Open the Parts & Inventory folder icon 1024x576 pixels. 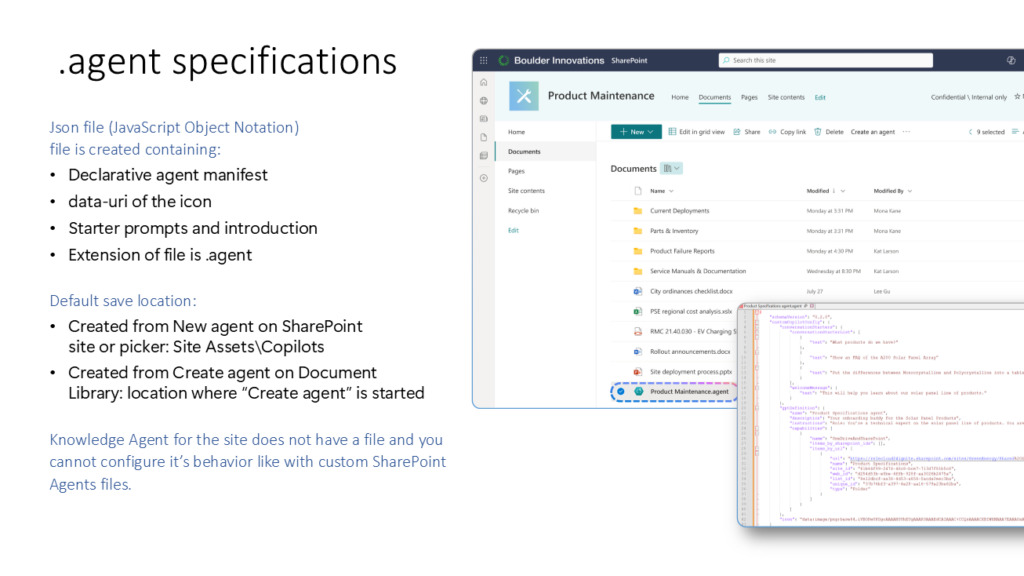tap(637, 231)
